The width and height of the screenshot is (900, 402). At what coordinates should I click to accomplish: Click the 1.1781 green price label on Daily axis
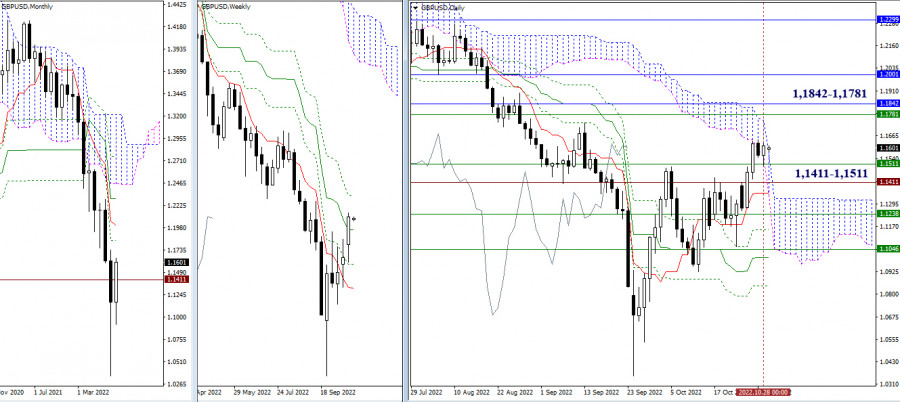pyautogui.click(x=889, y=114)
